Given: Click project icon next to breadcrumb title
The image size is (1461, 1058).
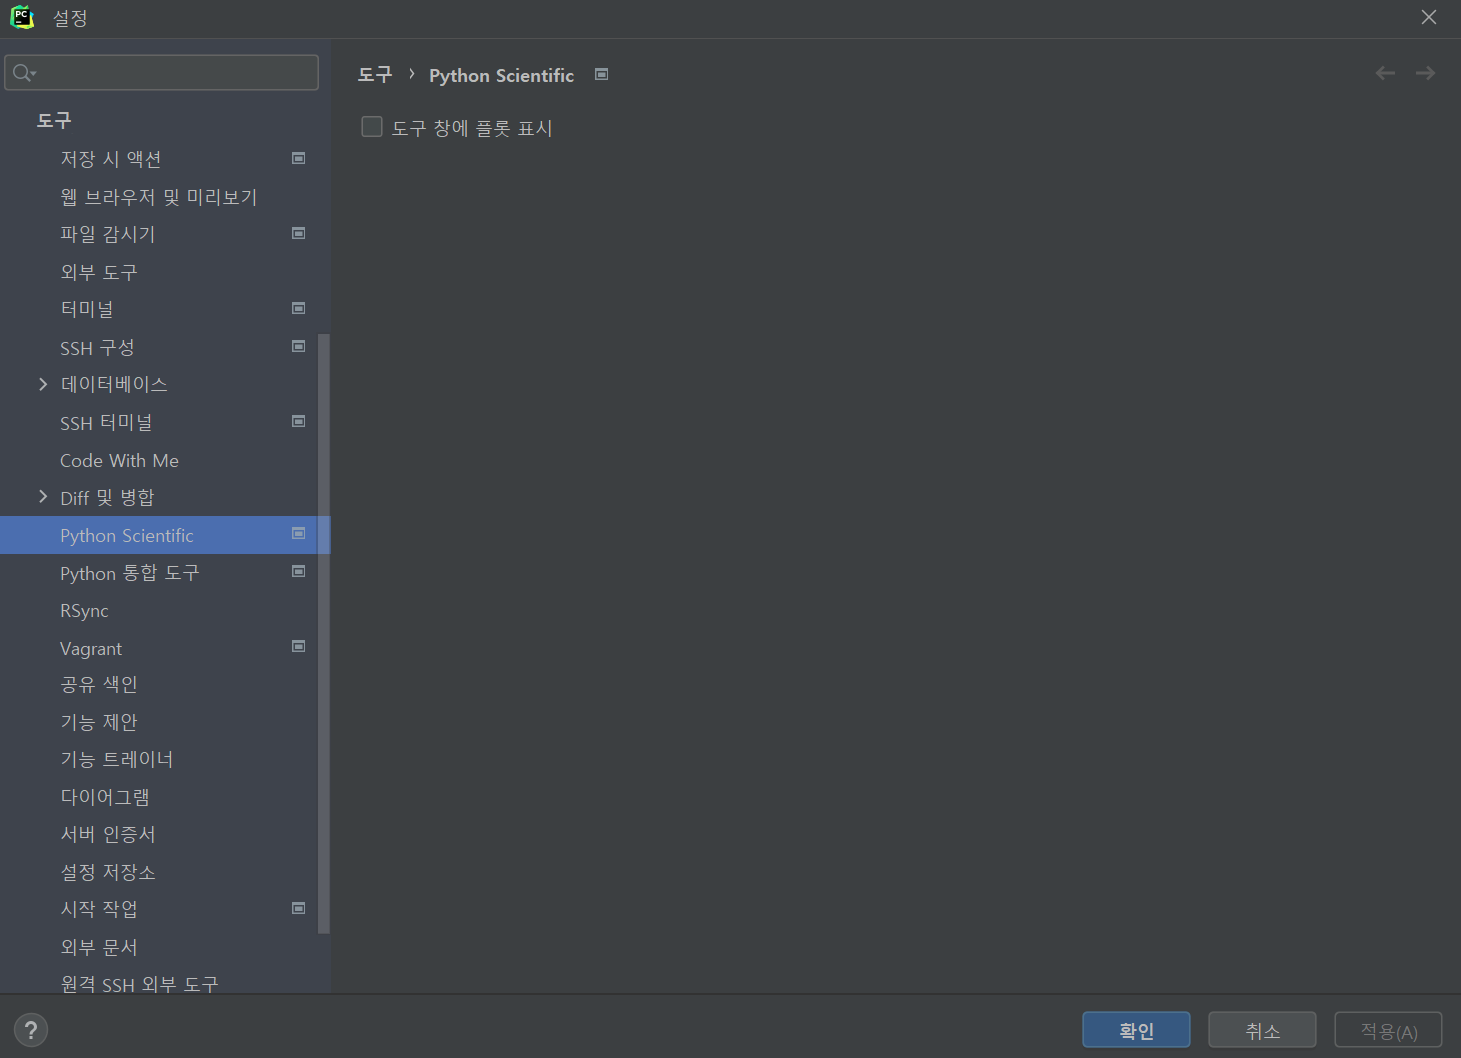Looking at the screenshot, I should [601, 74].
